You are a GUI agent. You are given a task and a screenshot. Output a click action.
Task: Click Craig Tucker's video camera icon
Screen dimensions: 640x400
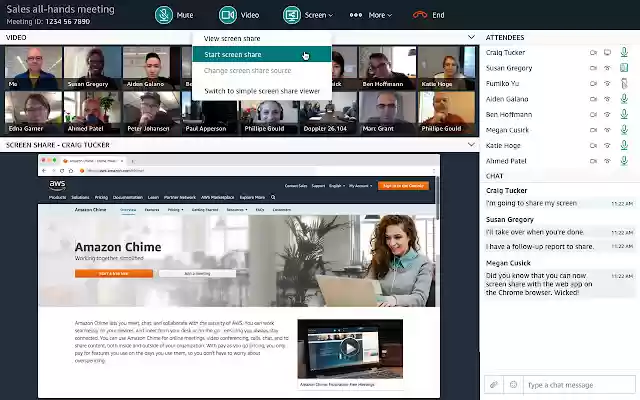coord(593,52)
